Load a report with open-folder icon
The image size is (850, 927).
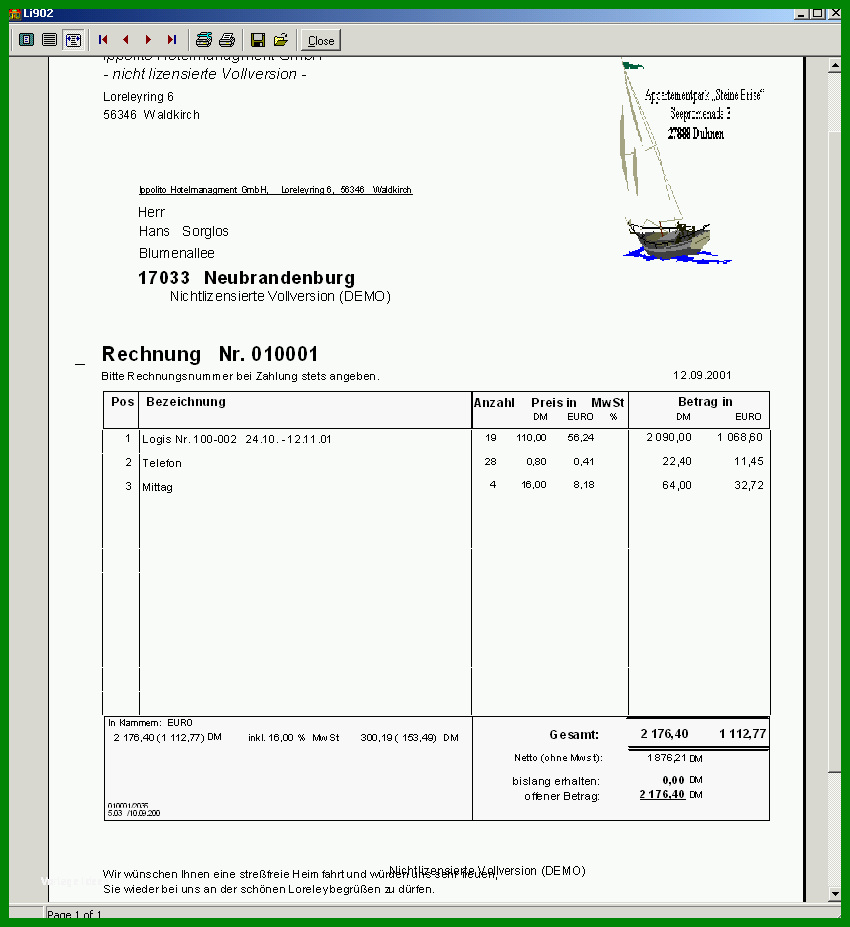281,40
